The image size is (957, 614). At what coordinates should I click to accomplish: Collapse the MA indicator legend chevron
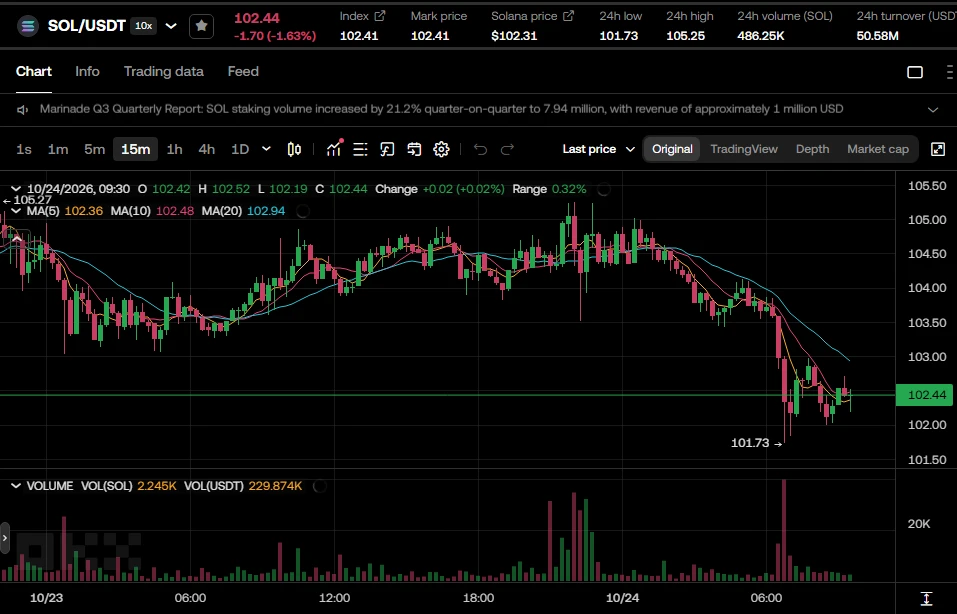tap(16, 211)
